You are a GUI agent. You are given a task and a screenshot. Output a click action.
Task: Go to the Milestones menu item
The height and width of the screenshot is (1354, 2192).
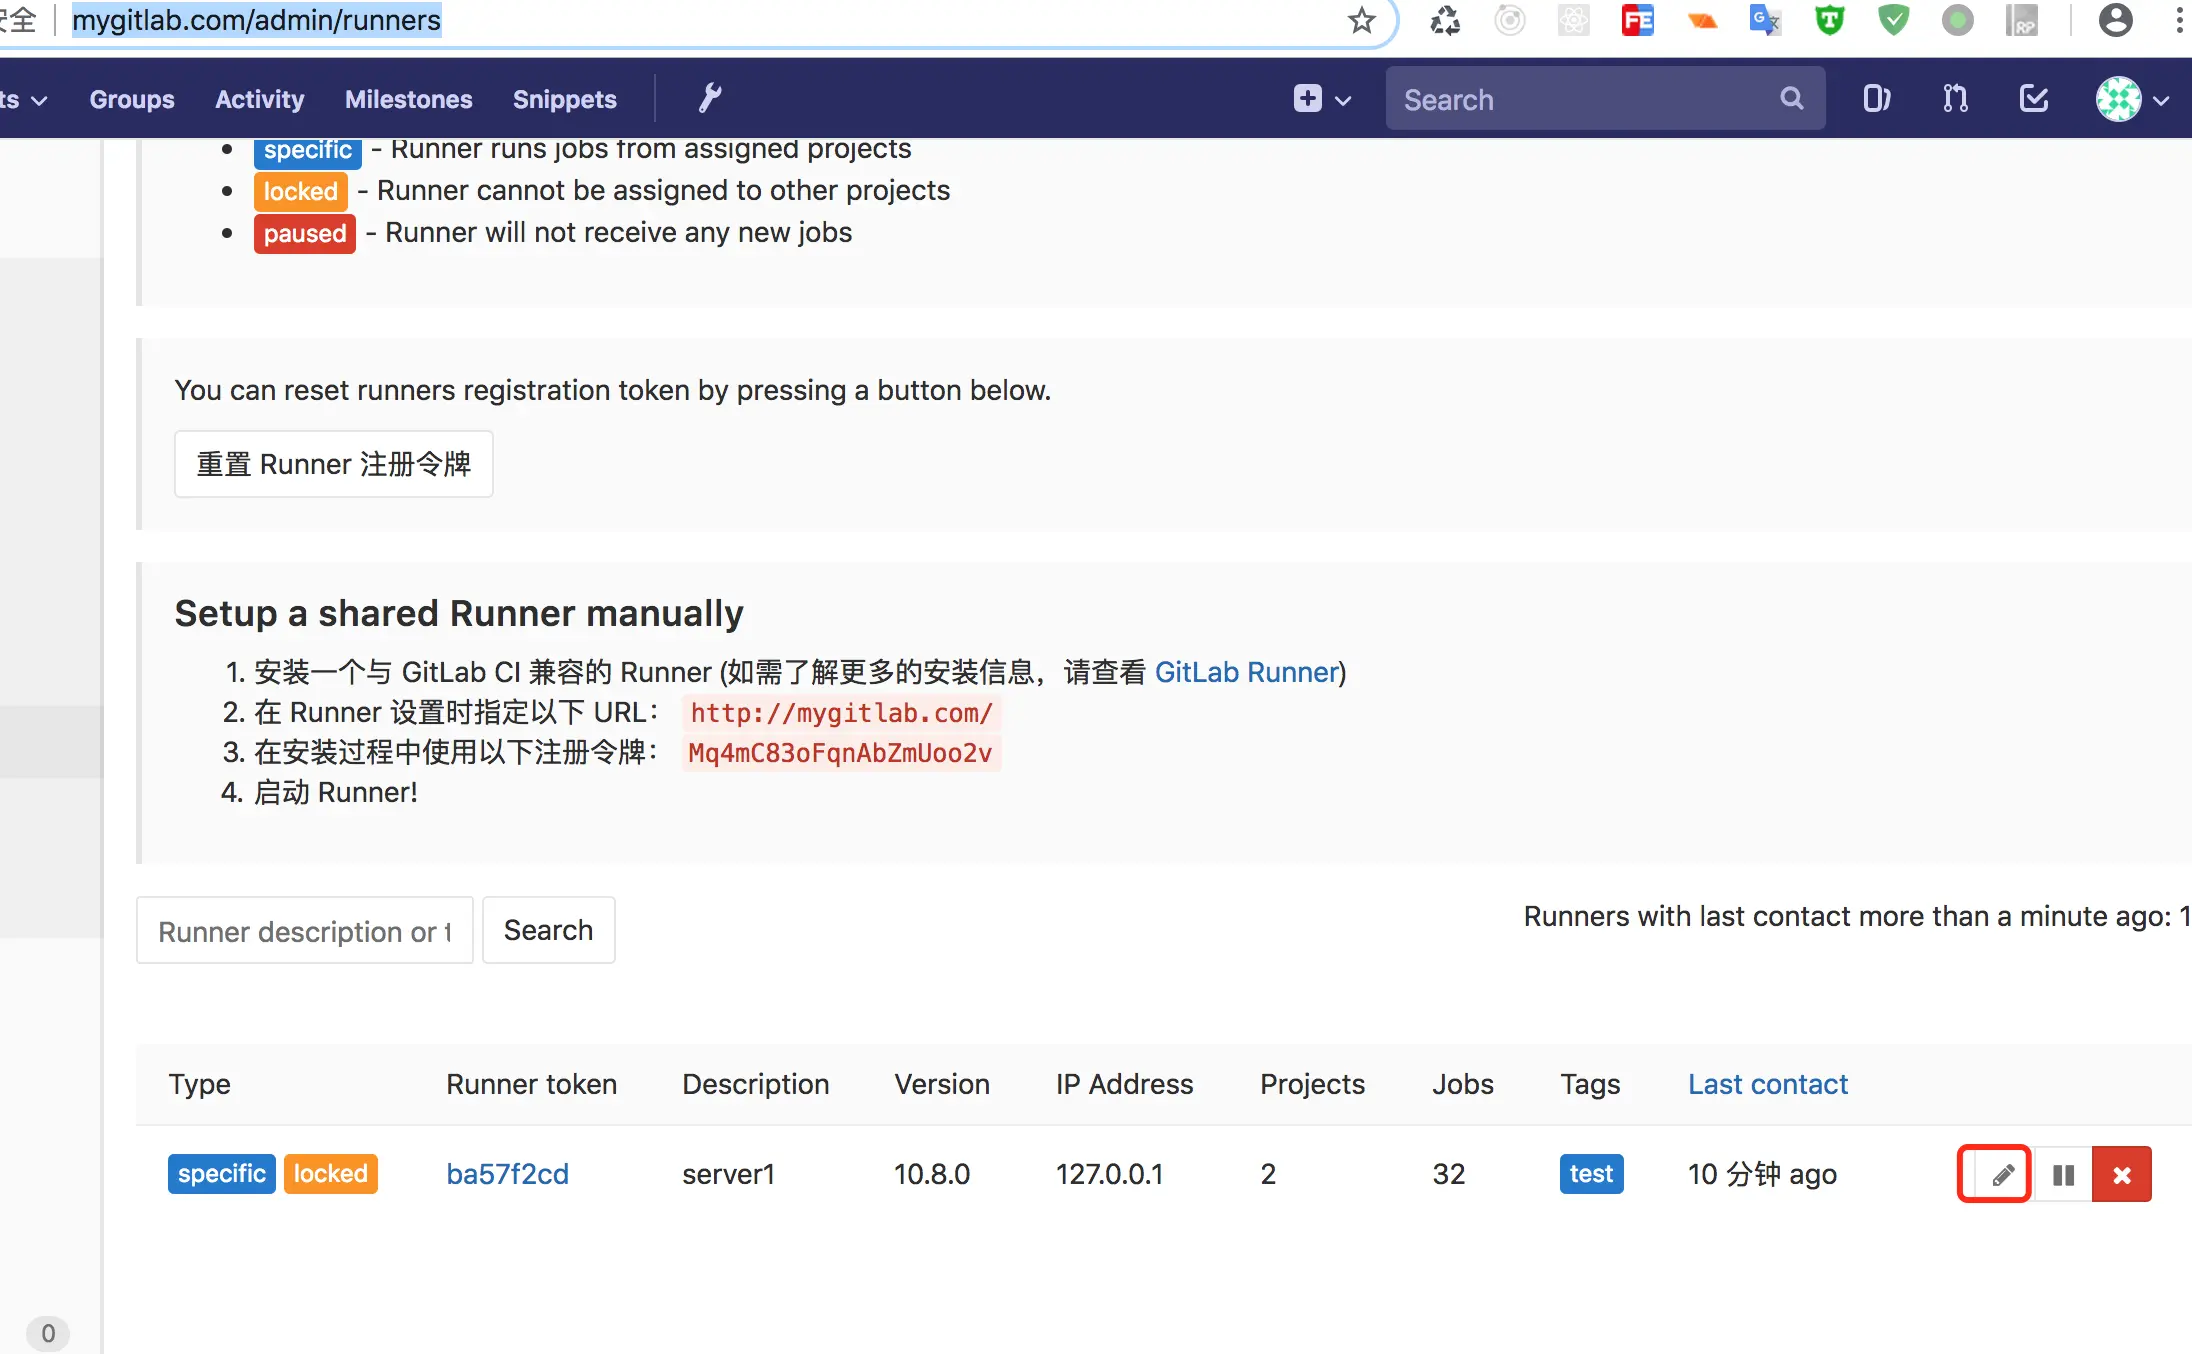(x=408, y=99)
